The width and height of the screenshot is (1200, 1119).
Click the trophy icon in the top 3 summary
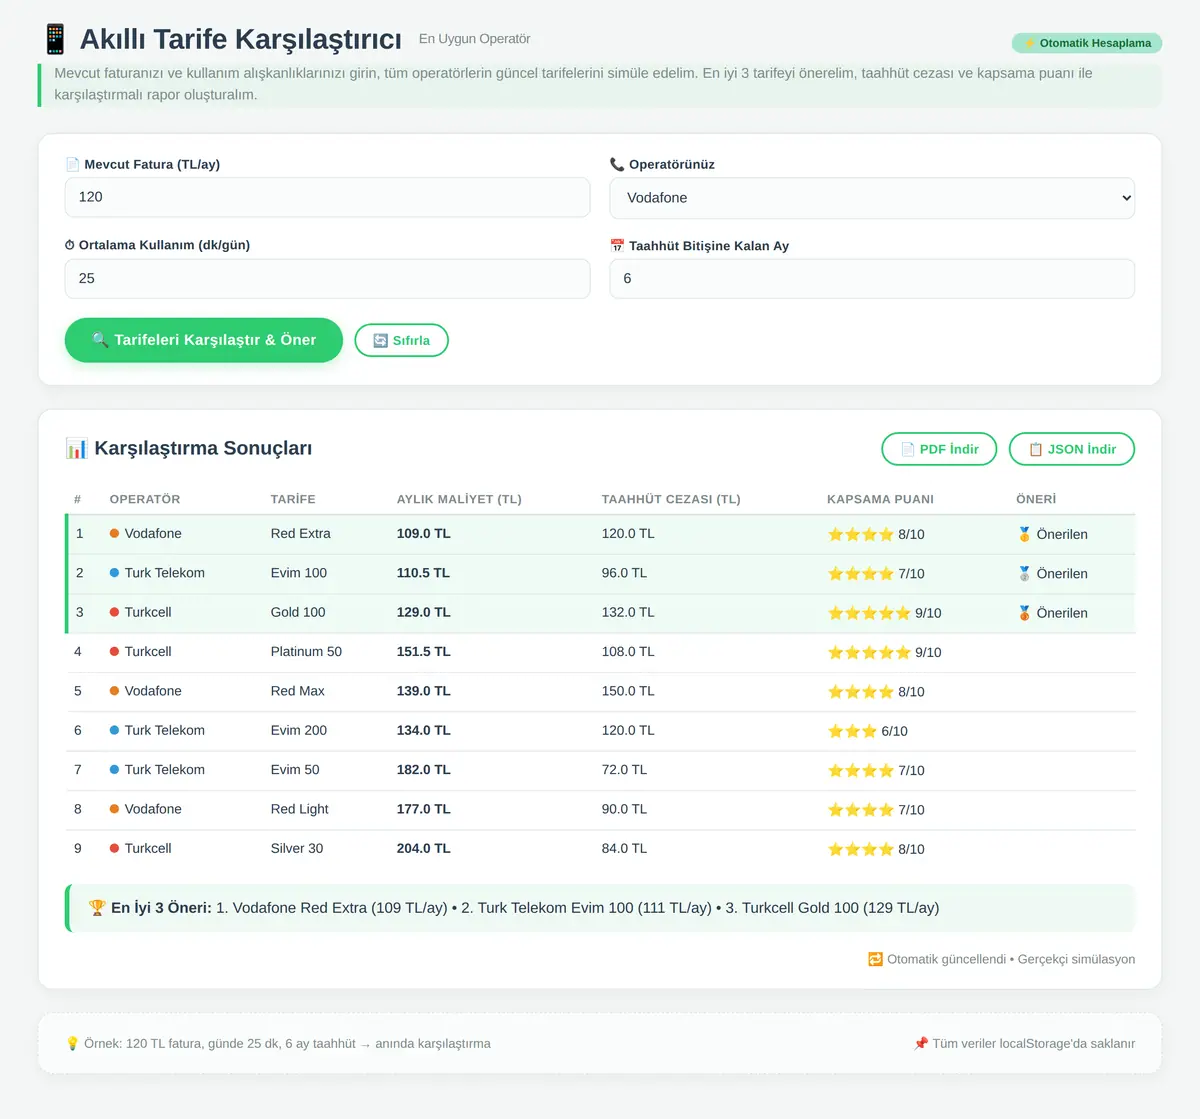tap(97, 908)
